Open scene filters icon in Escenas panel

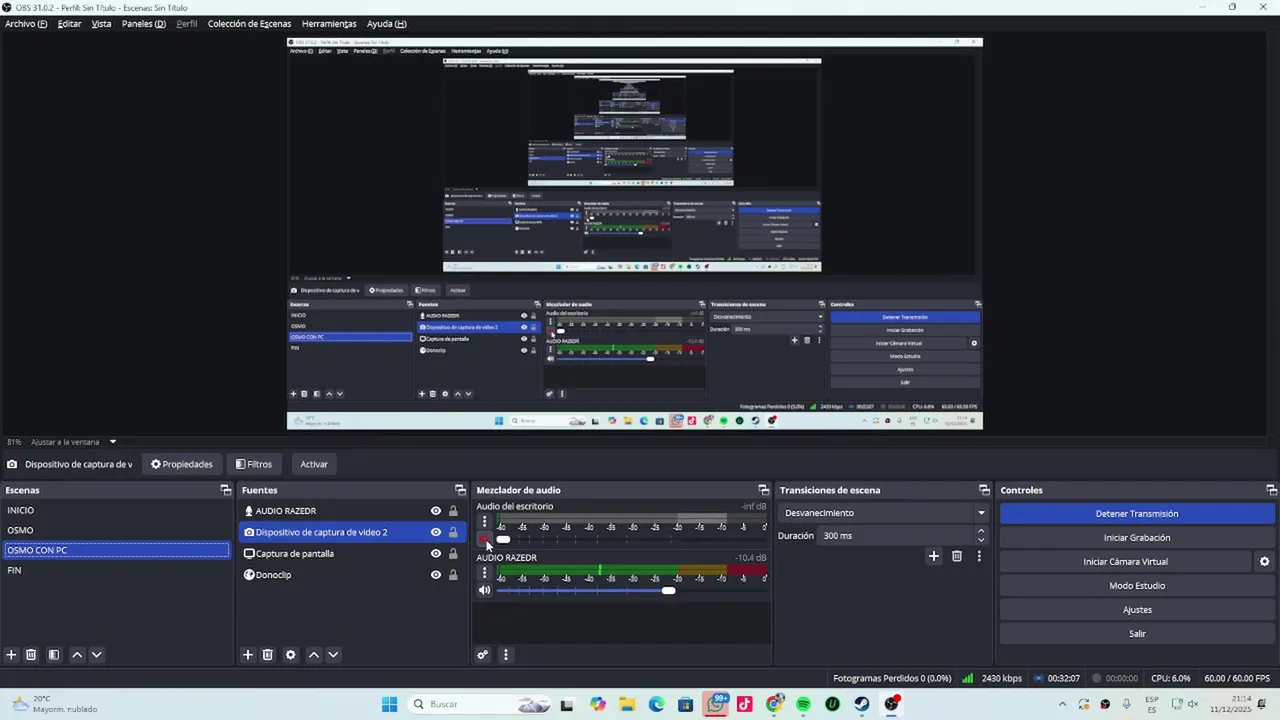54,655
